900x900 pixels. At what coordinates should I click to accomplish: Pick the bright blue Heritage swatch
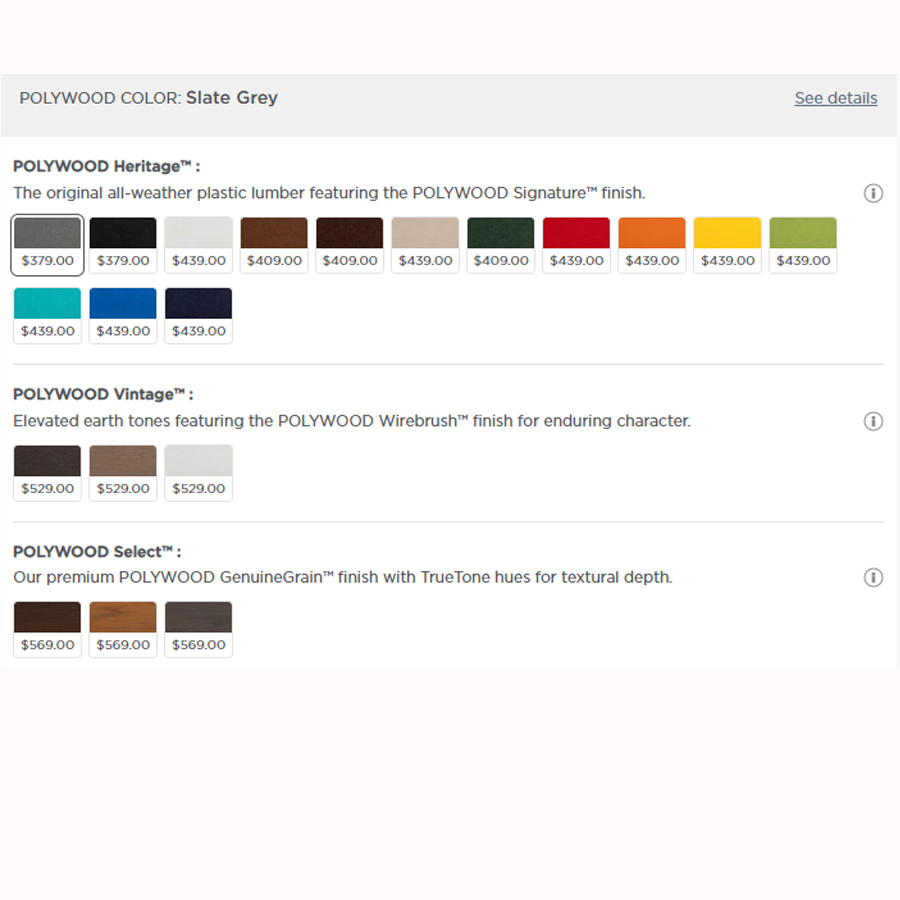click(123, 315)
